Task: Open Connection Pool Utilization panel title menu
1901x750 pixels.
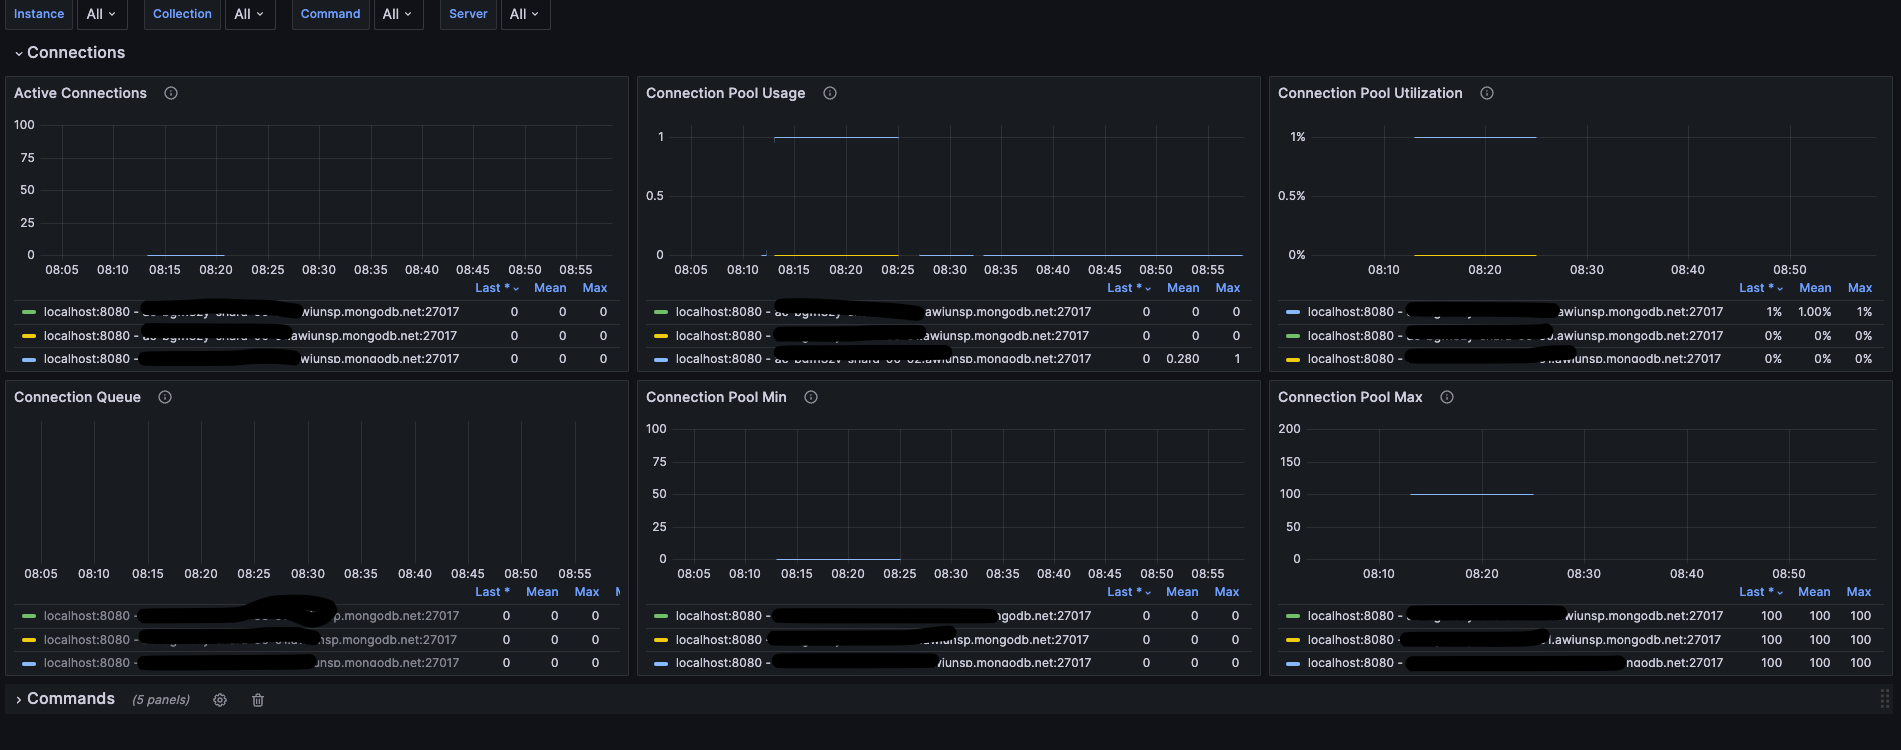Action: [1370, 93]
